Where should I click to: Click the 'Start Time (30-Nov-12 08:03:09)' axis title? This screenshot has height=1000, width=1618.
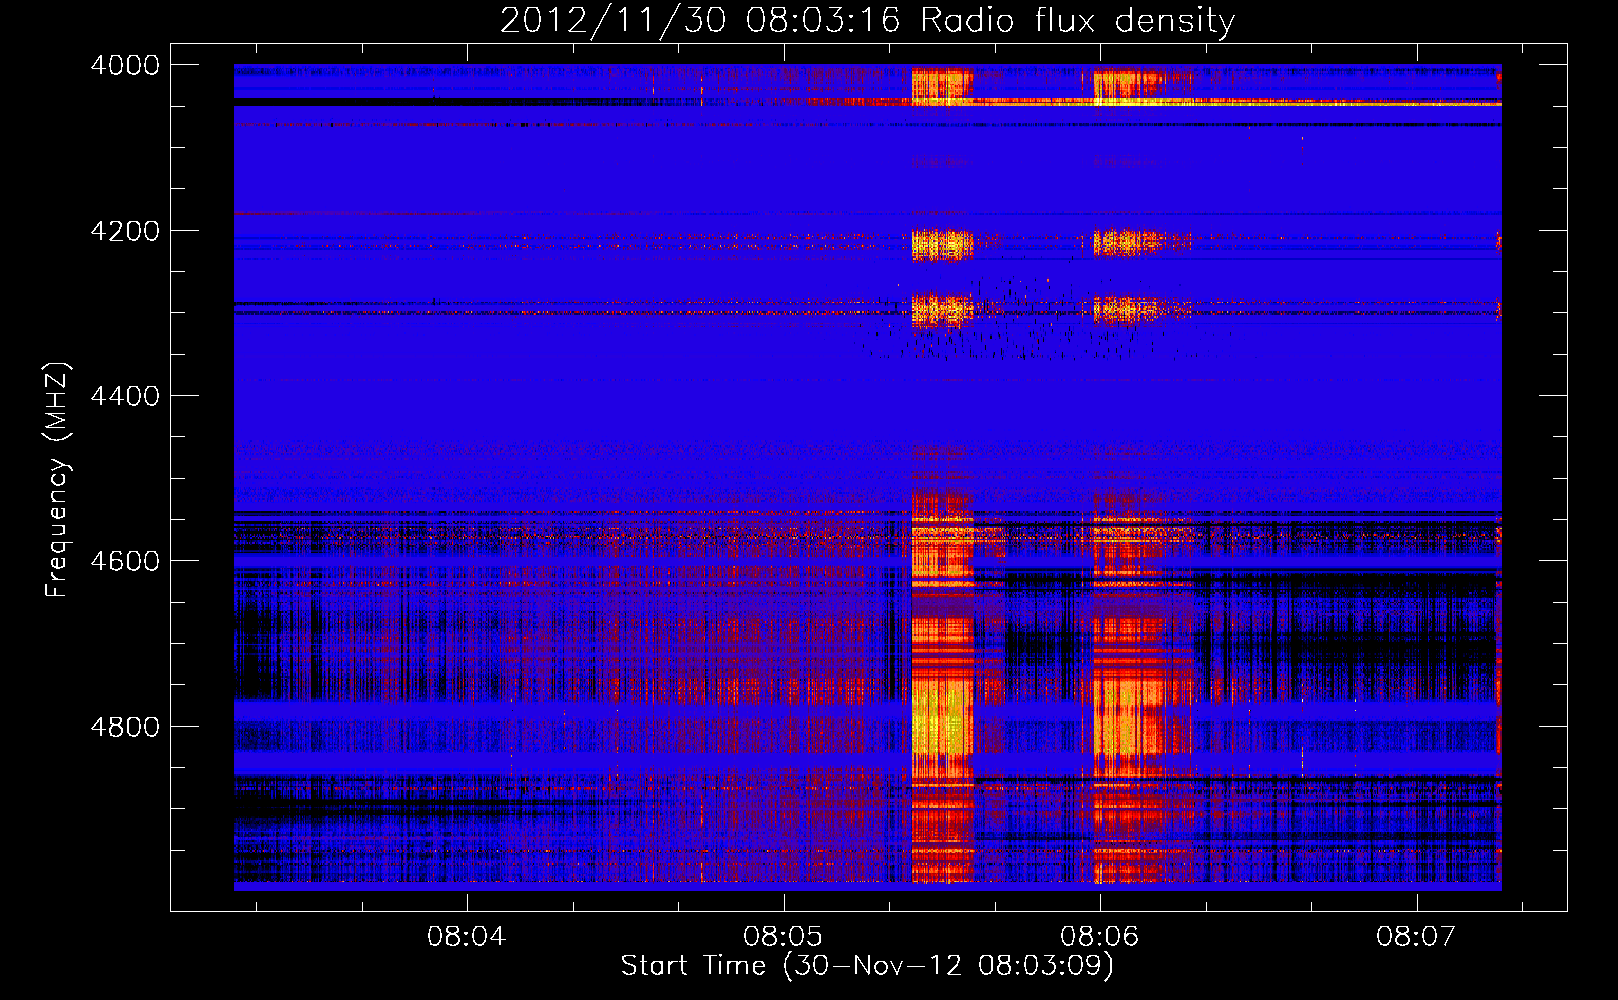coord(867,966)
